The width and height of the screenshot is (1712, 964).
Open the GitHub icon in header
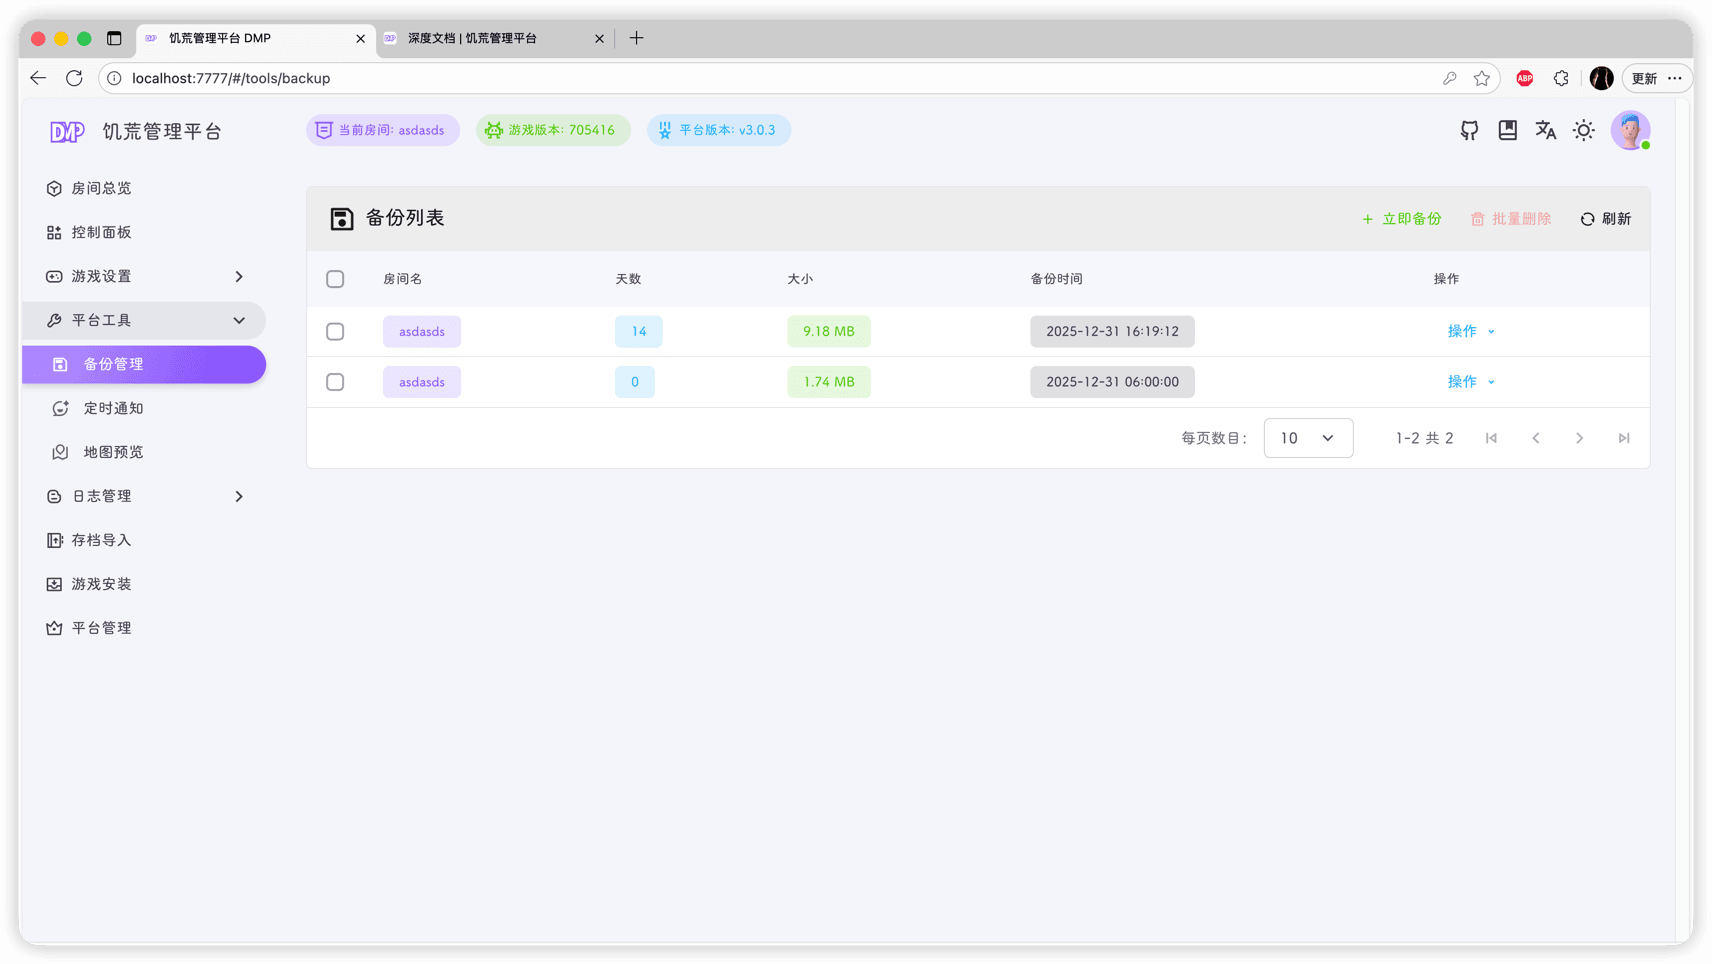[x=1469, y=130]
